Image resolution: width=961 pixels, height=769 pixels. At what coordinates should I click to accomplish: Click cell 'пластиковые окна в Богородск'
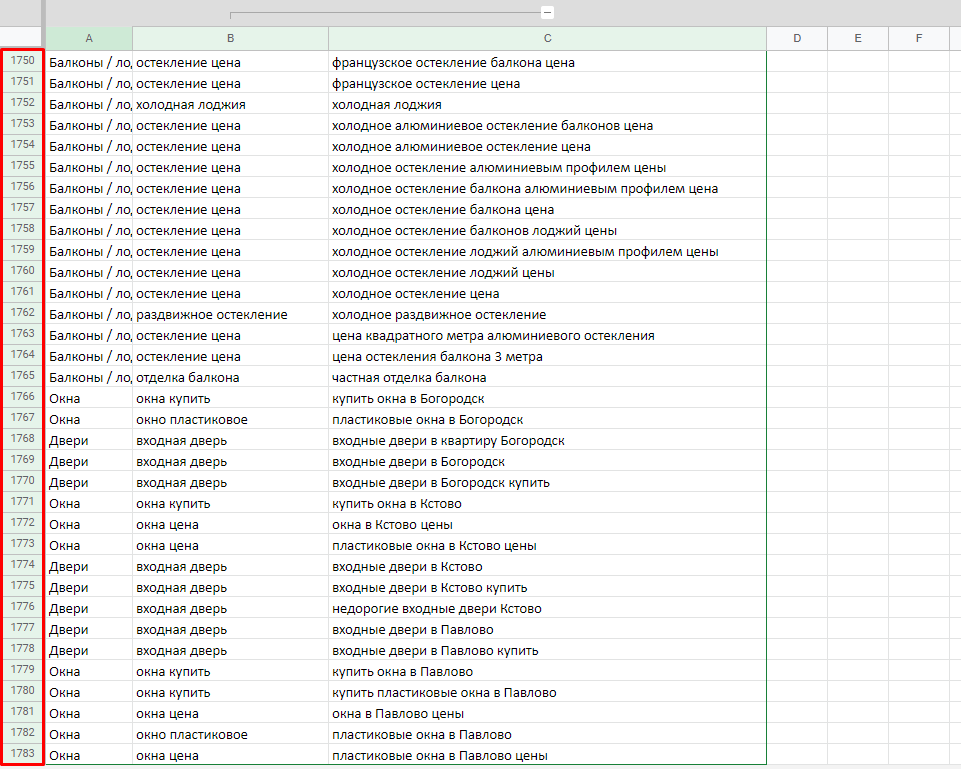click(x=547, y=420)
